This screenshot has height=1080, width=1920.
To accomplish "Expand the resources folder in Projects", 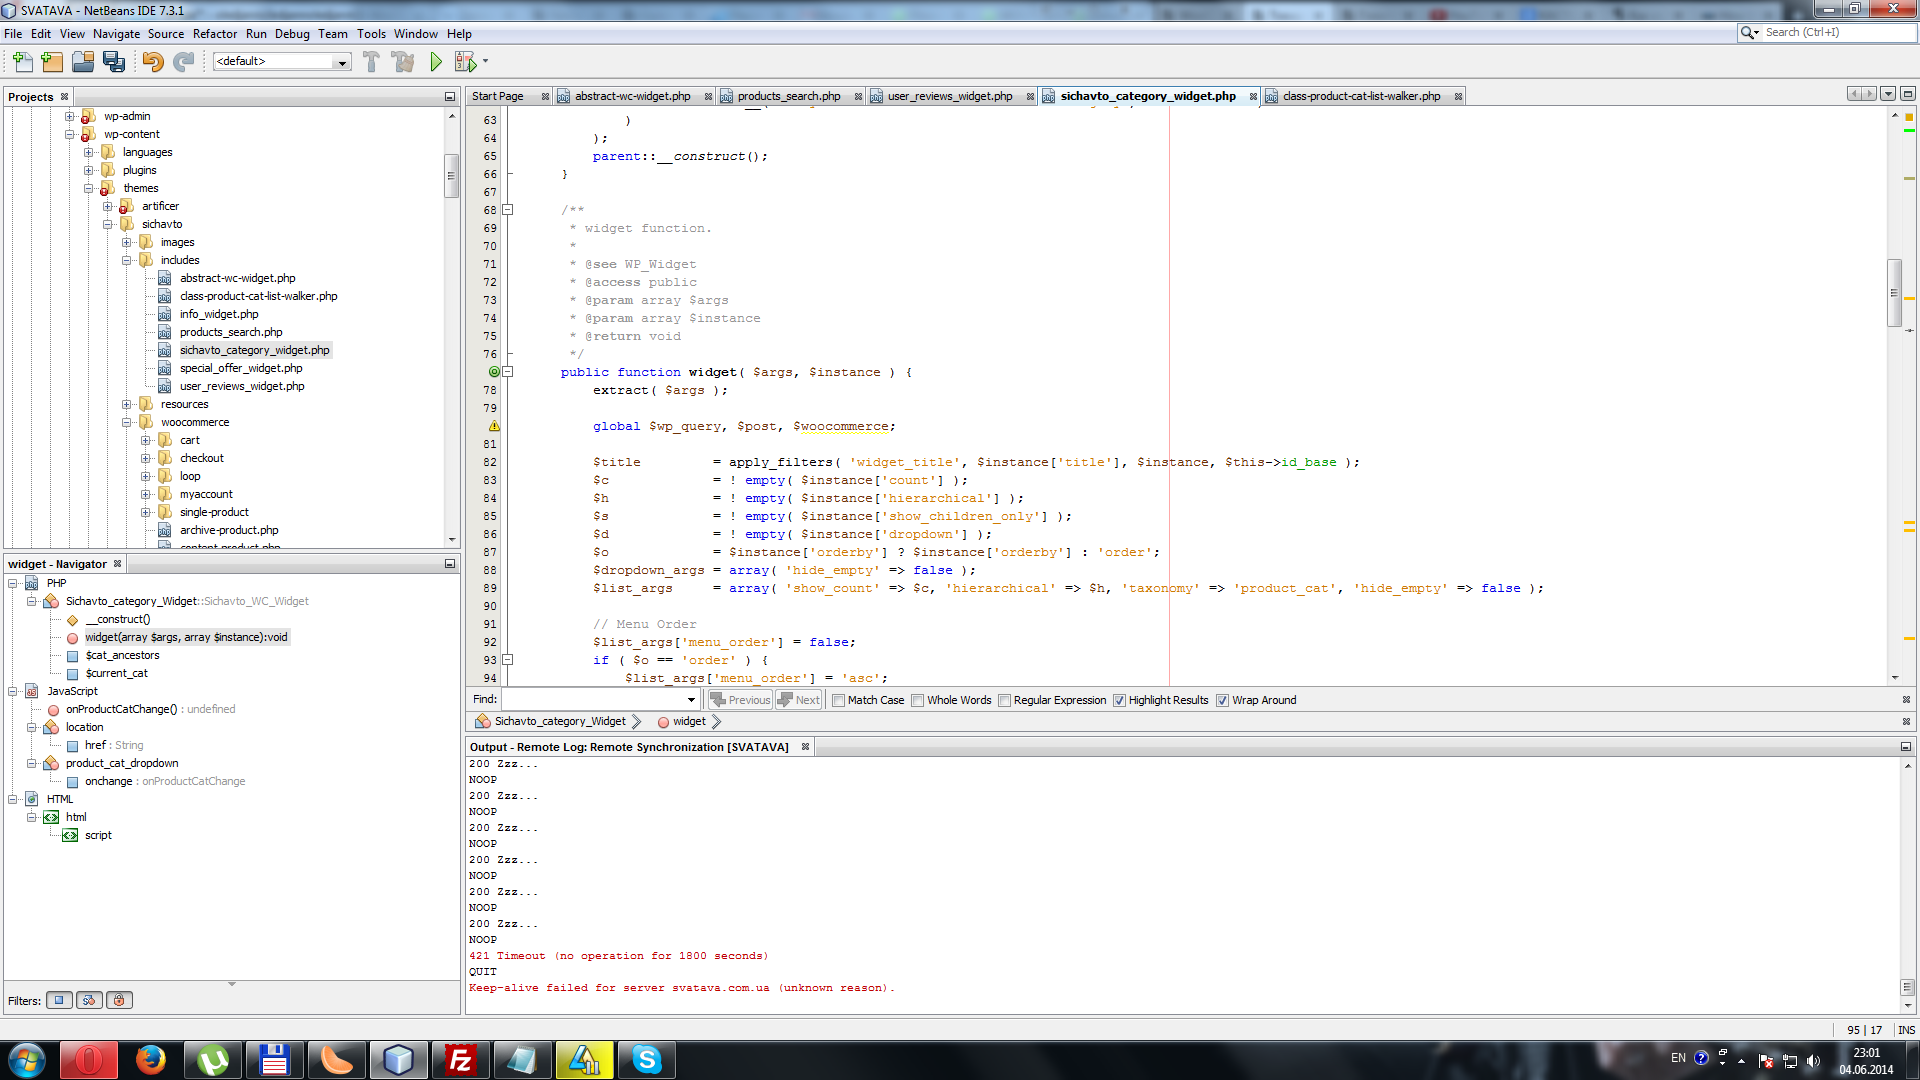I will coord(127,405).
